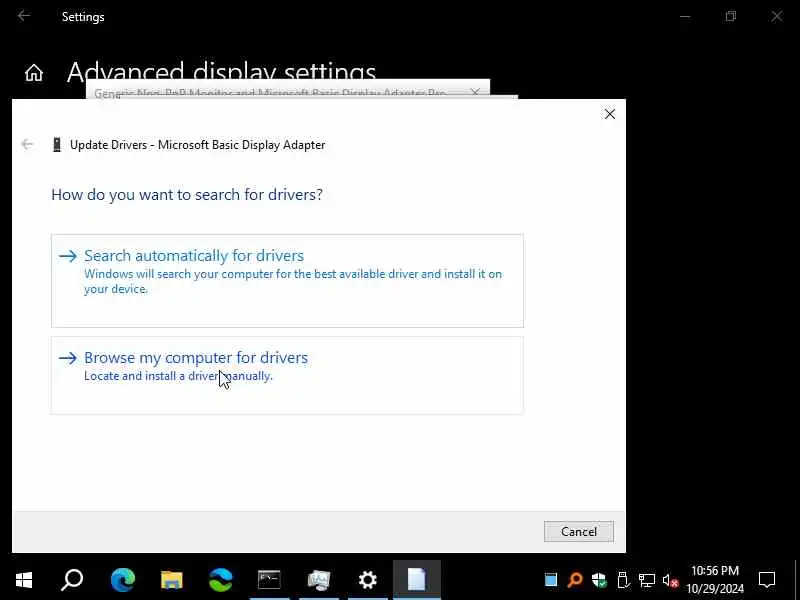This screenshot has height=600, width=800.
Task: Minimize the Settings window
Action: tap(685, 16)
